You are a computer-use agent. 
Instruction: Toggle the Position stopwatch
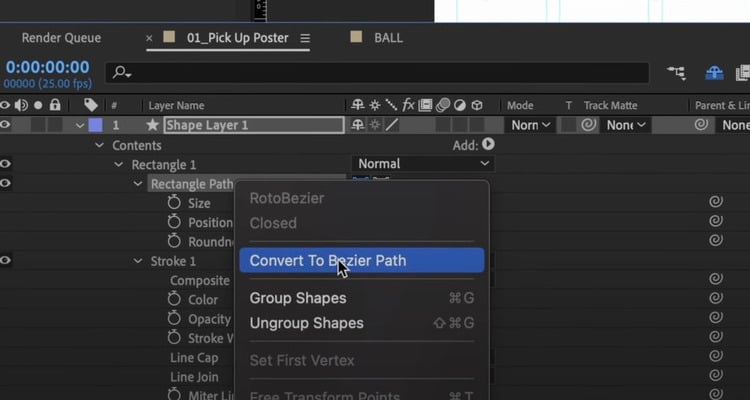pyautogui.click(x=174, y=222)
